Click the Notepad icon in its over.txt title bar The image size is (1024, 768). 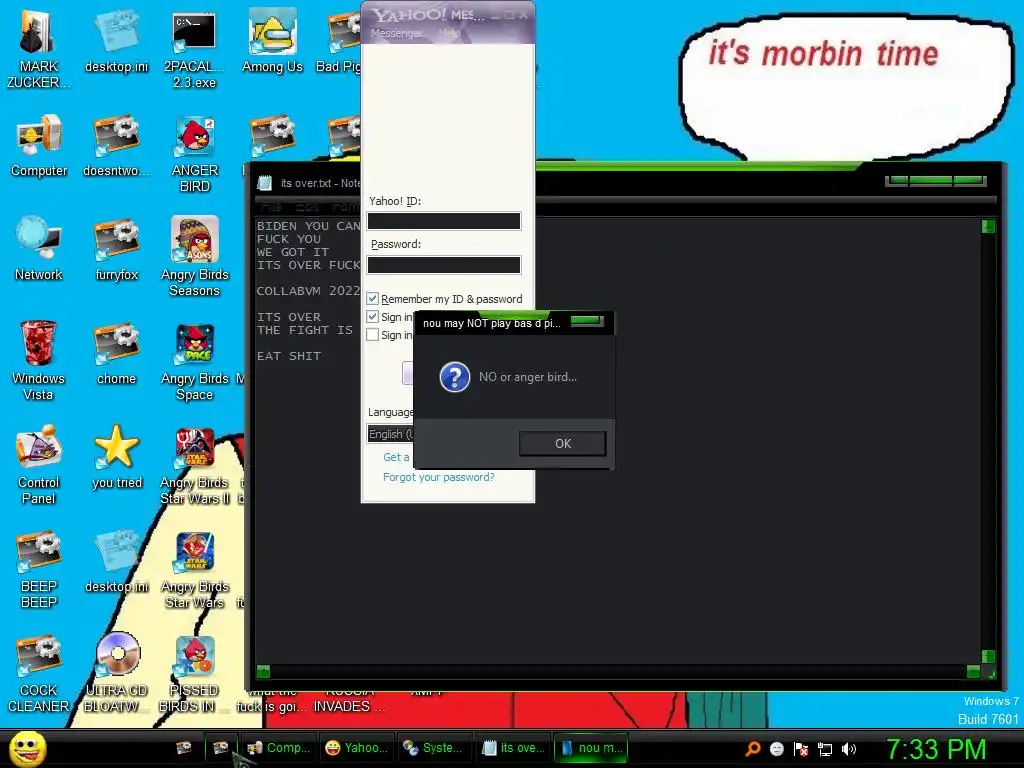click(264, 184)
